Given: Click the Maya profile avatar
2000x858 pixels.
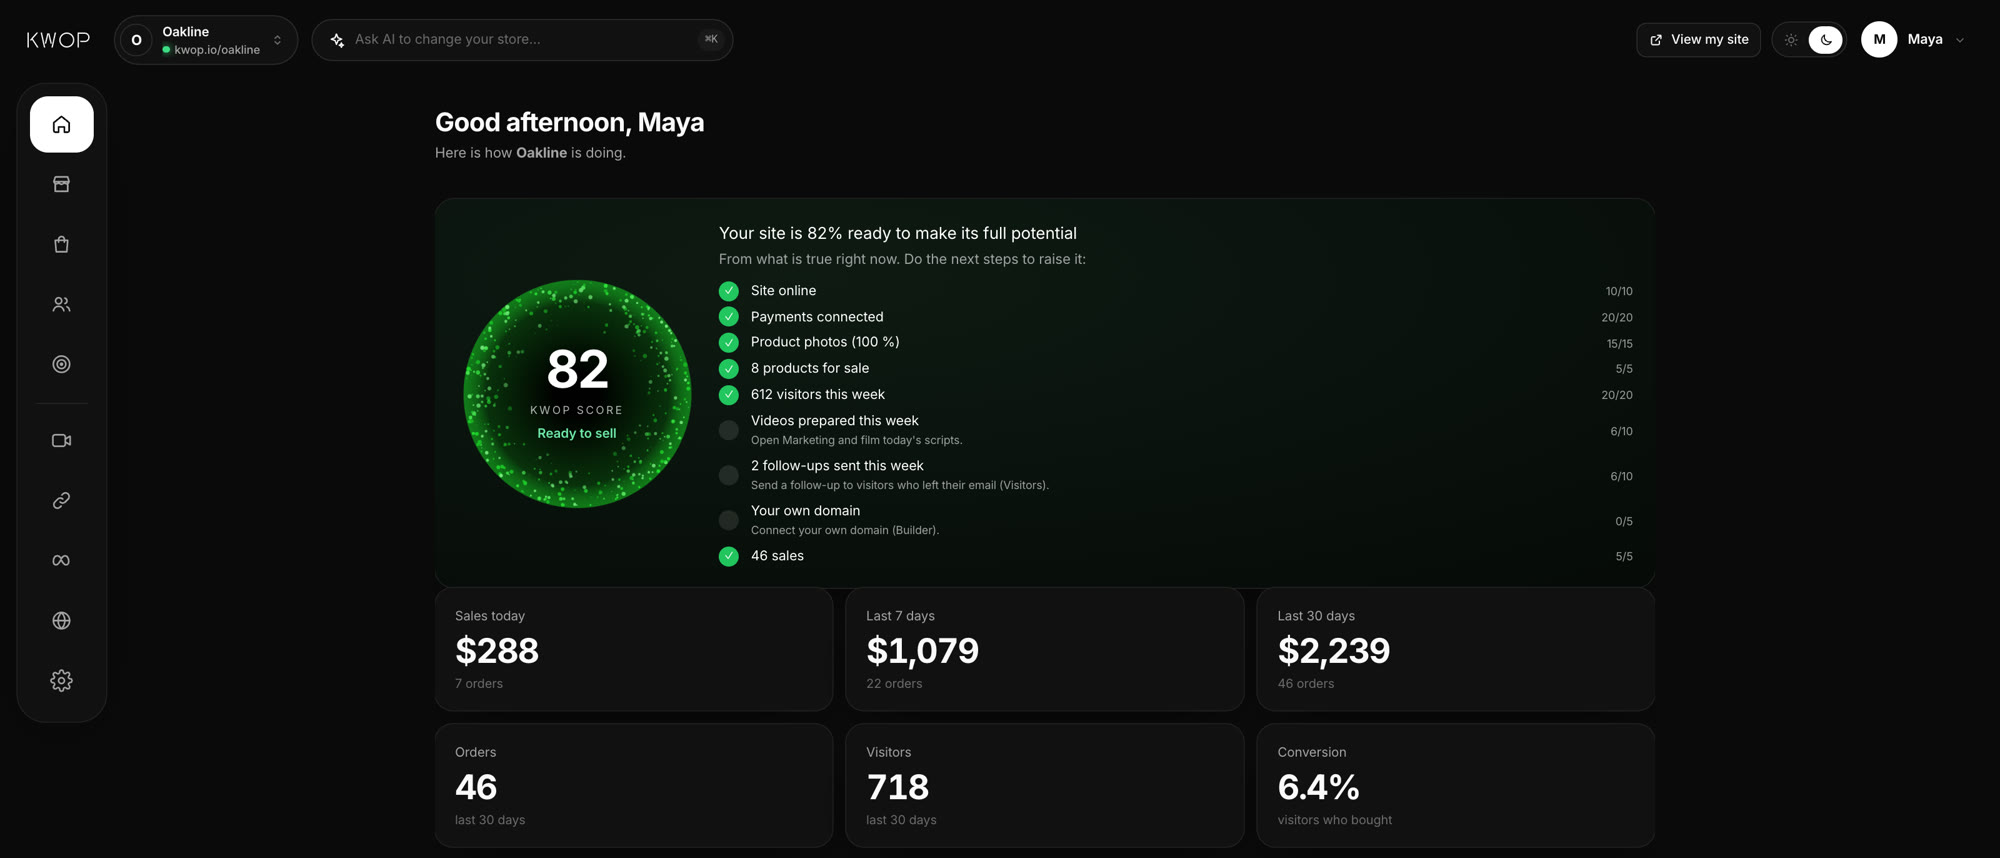Looking at the screenshot, I should click(x=1879, y=39).
